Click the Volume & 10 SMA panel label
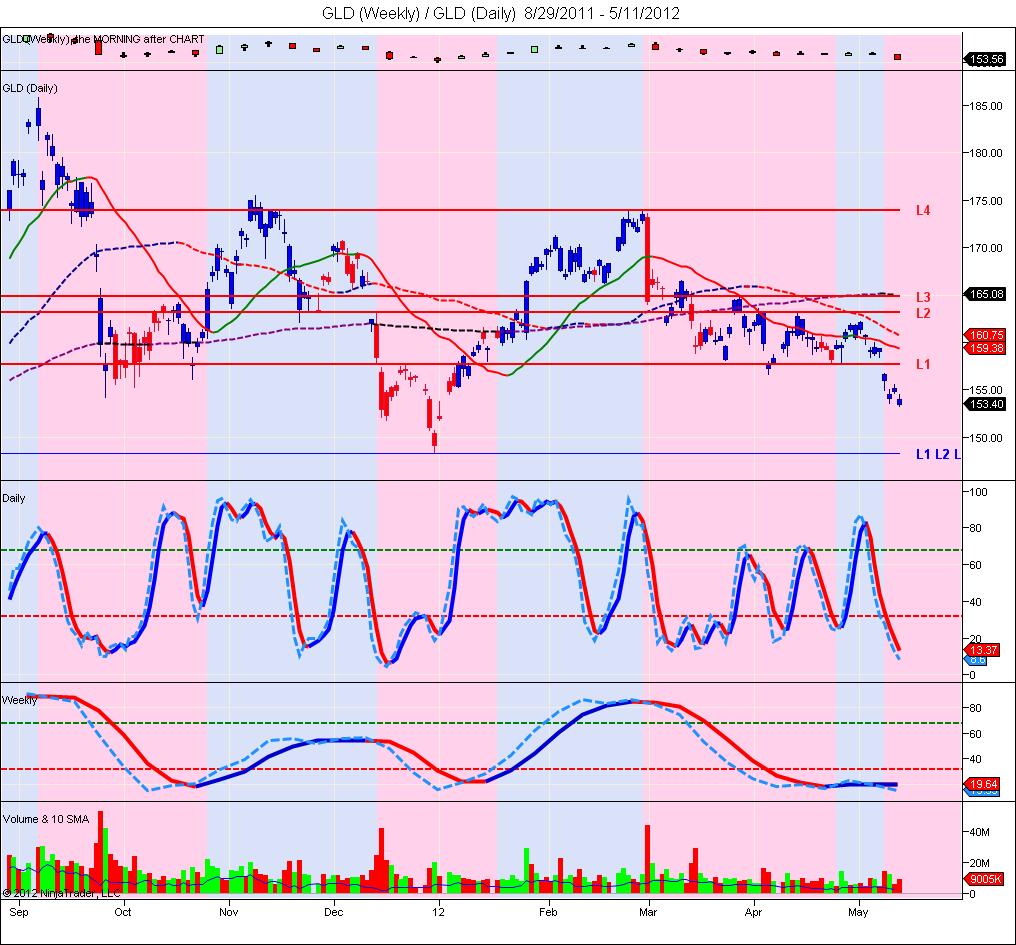Viewport: 1016px width, 945px height. (46, 819)
